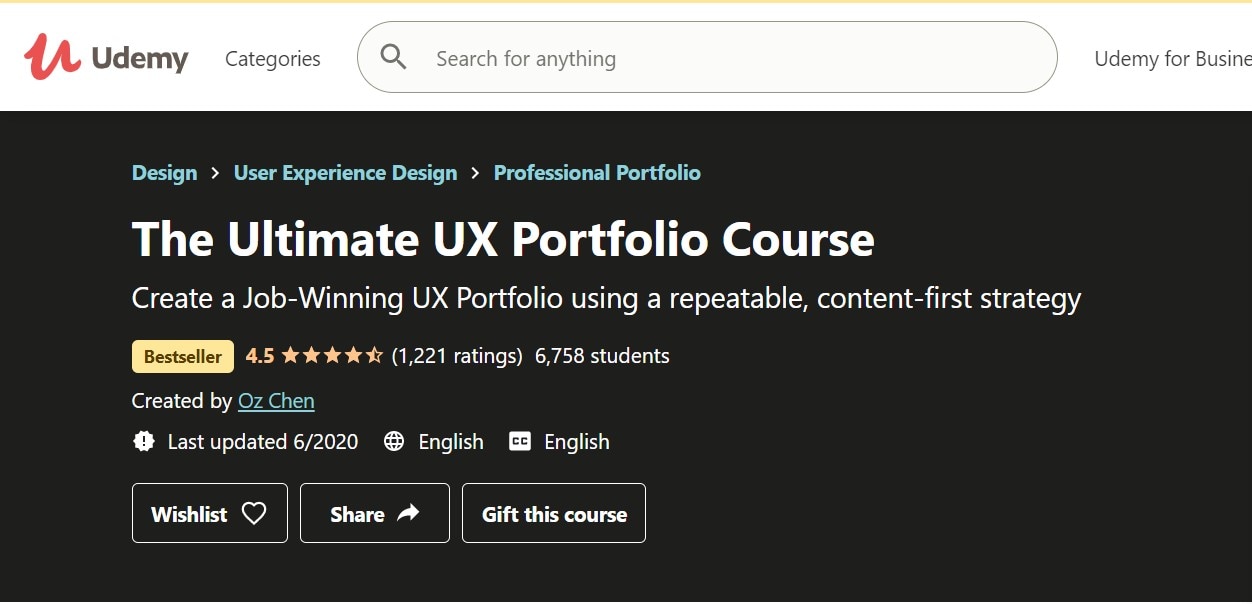The height and width of the screenshot is (604, 1252).
Task: Click the heart icon in Wishlist
Action: pos(255,514)
